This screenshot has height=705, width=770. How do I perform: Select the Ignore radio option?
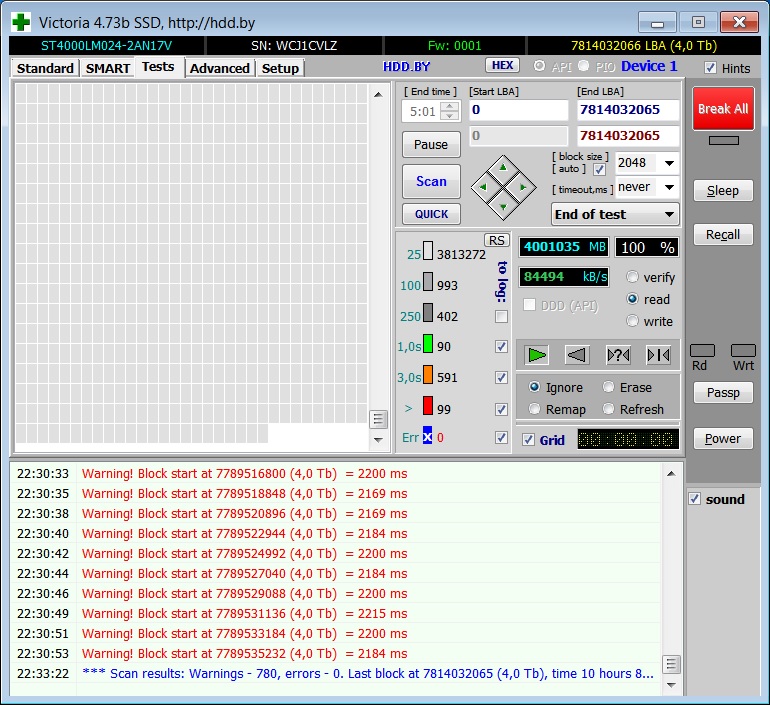pos(534,387)
